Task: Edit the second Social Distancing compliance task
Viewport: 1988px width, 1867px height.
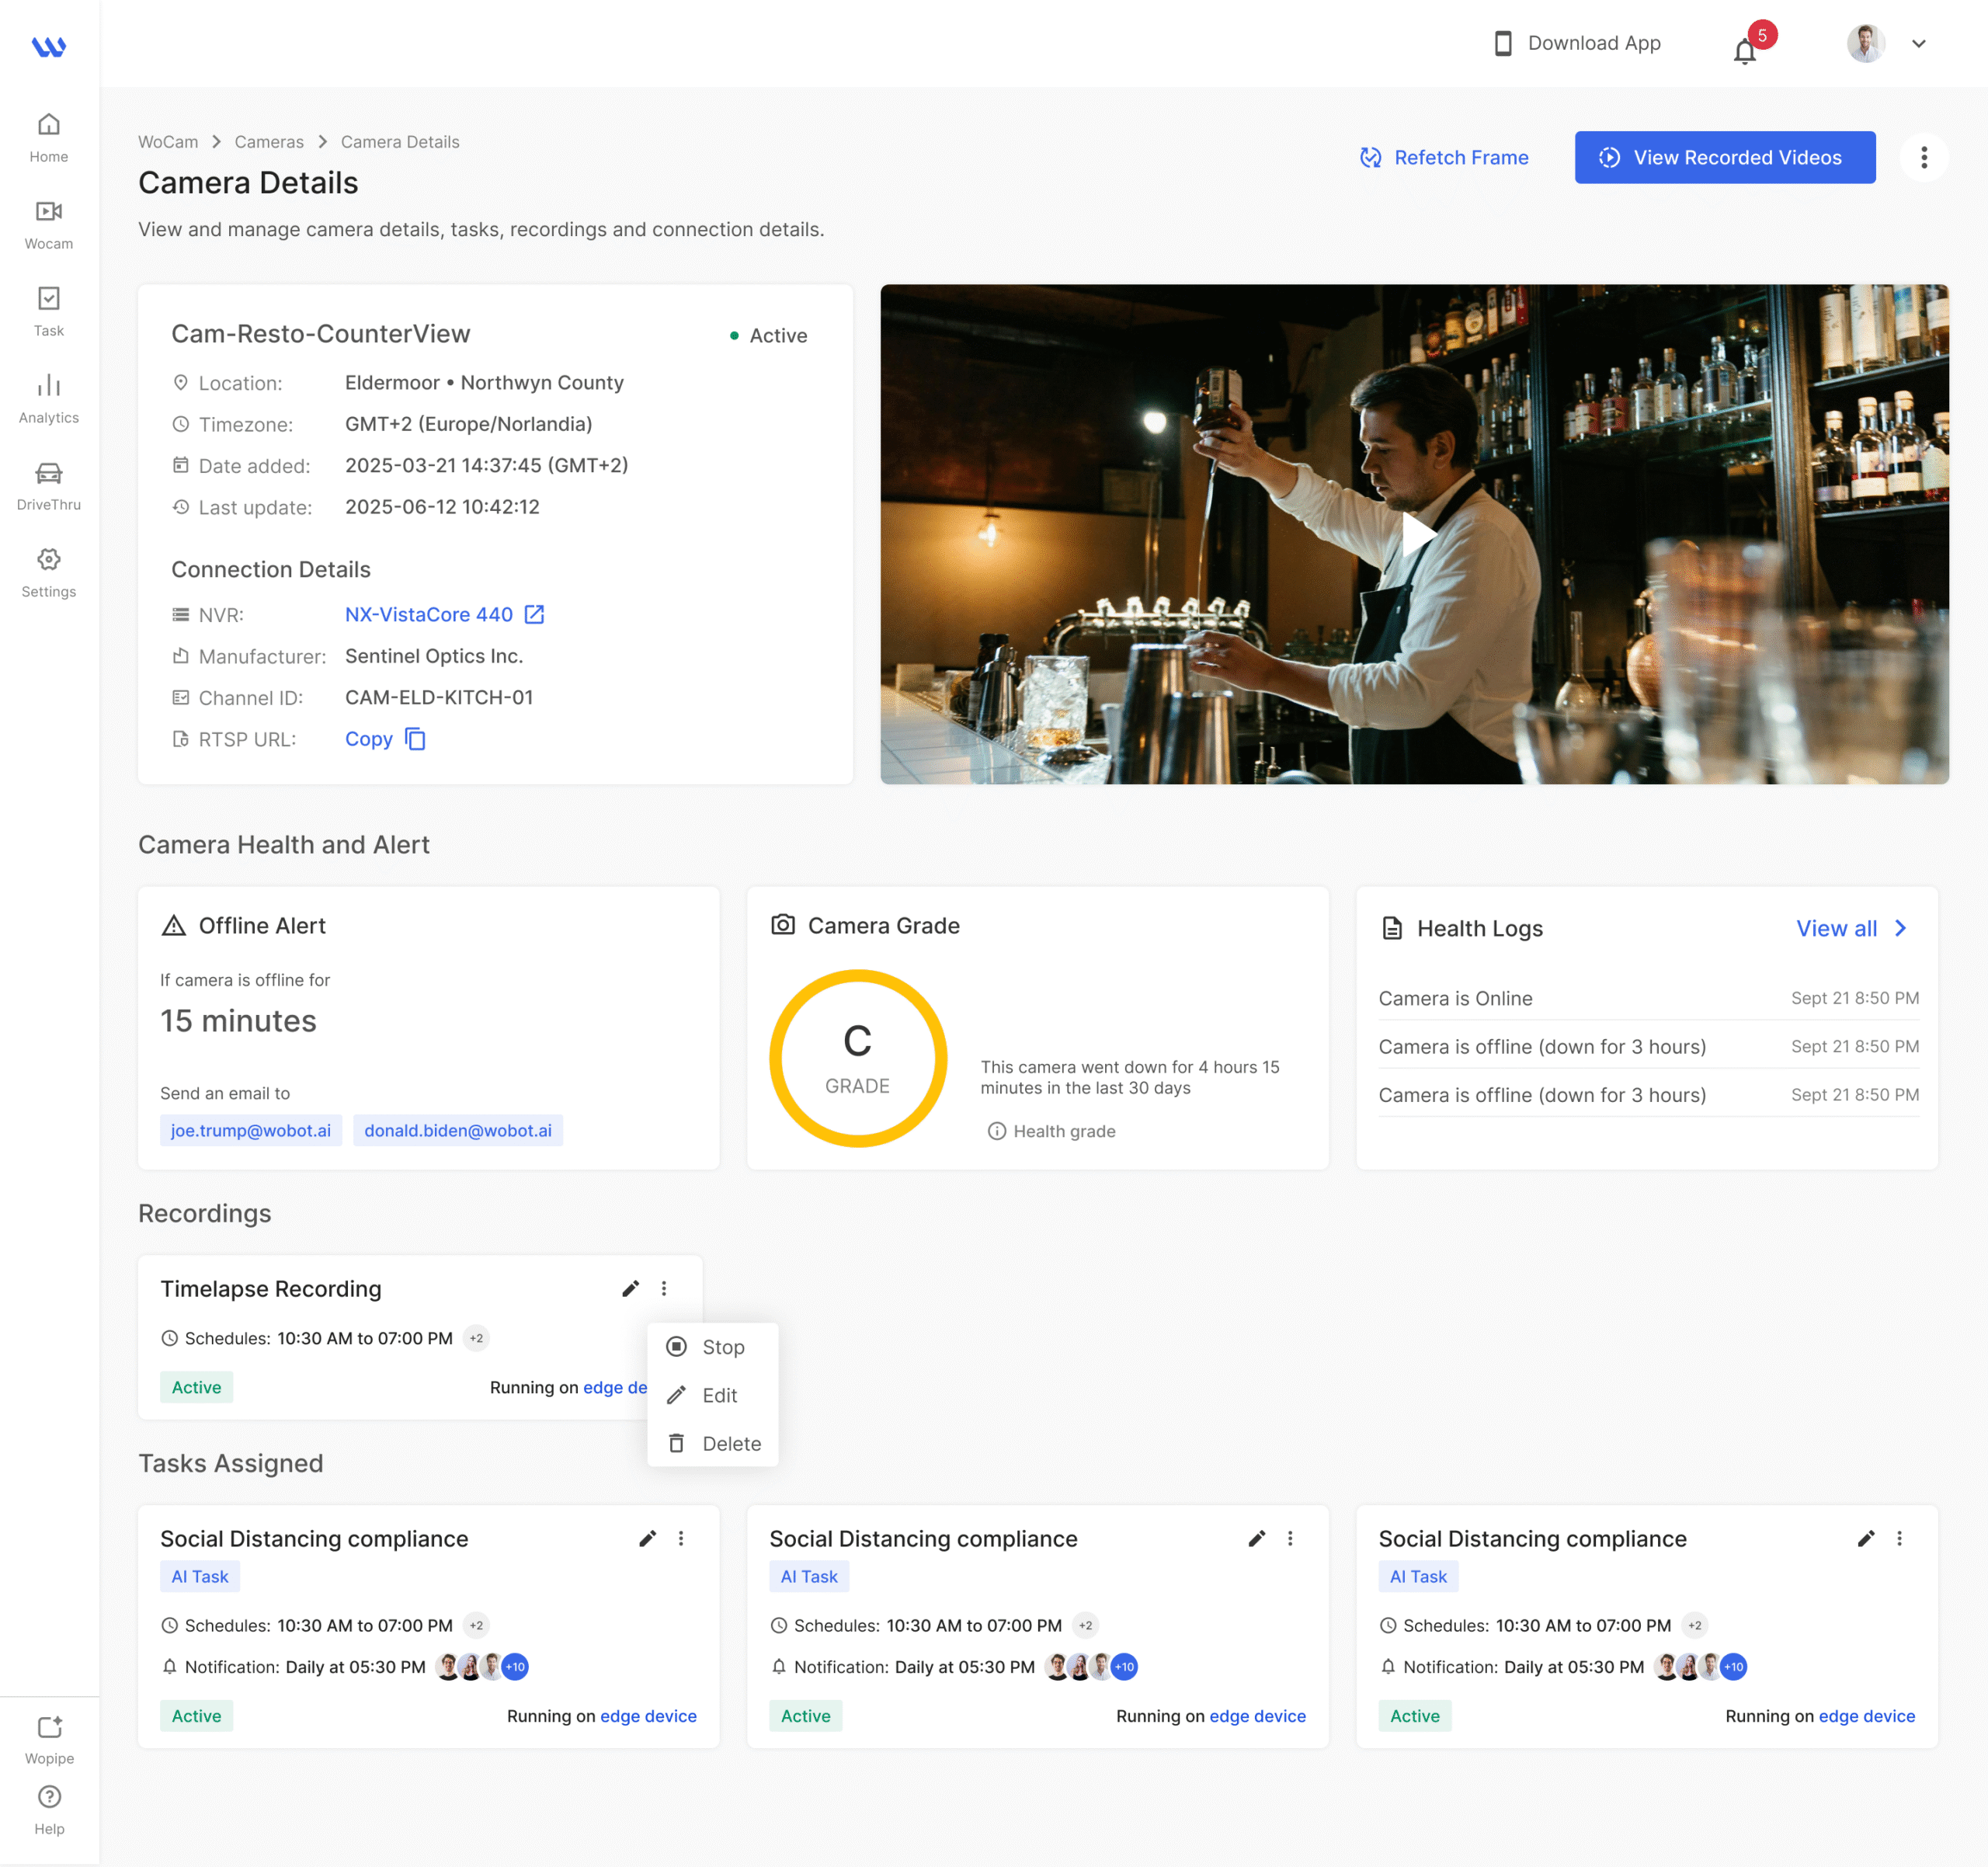Action: (x=1256, y=1538)
